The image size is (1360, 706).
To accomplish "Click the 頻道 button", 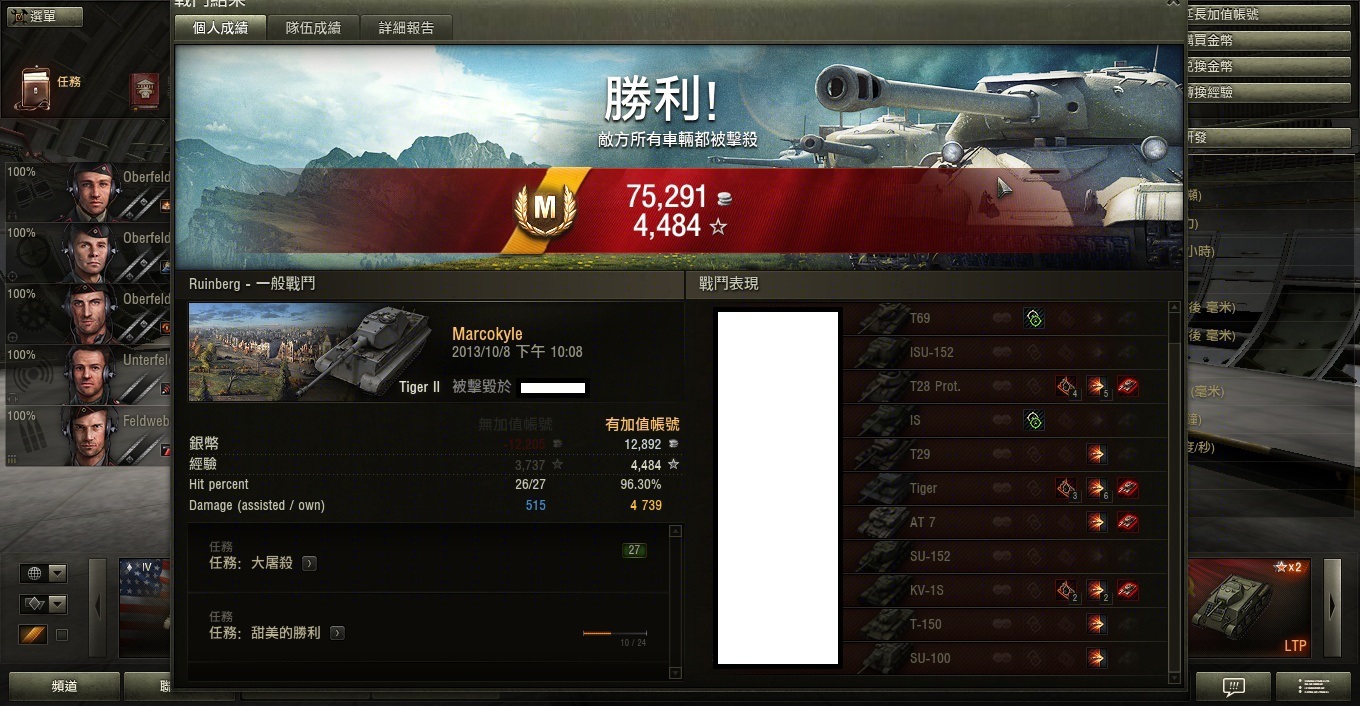I will click(x=64, y=687).
